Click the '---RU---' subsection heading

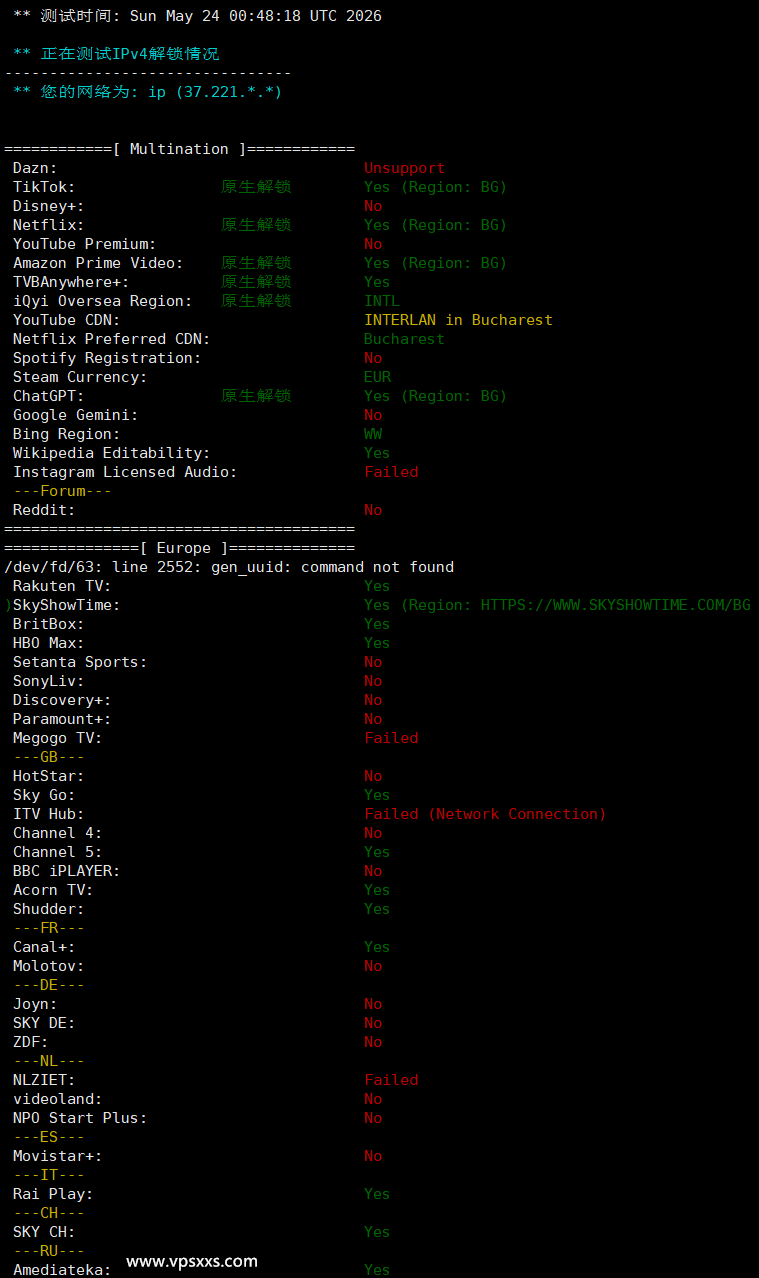click(49, 1251)
